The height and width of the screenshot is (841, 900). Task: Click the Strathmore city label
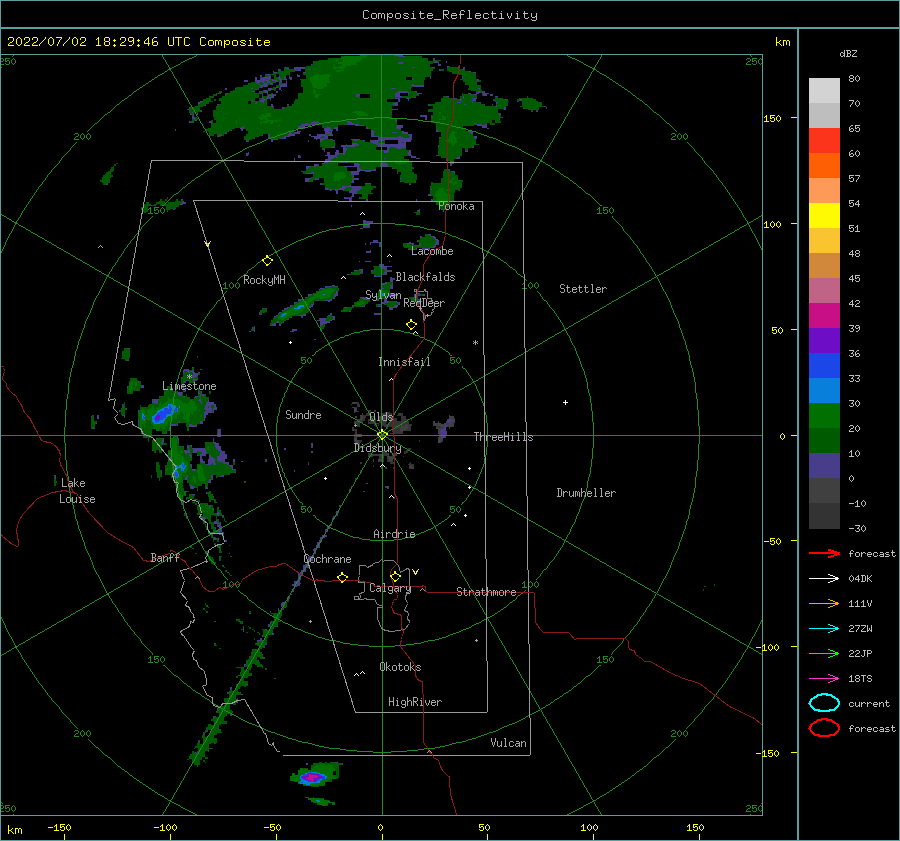point(486,592)
